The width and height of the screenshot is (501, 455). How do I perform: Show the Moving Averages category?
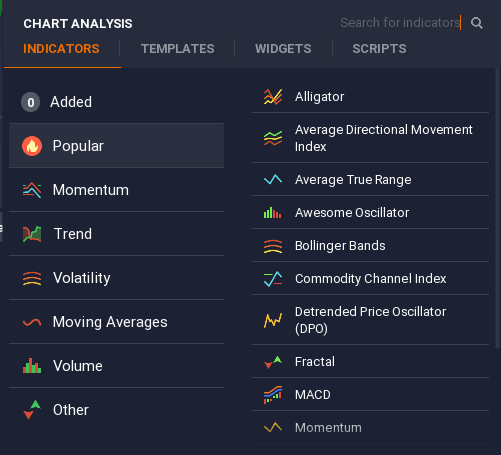116,322
